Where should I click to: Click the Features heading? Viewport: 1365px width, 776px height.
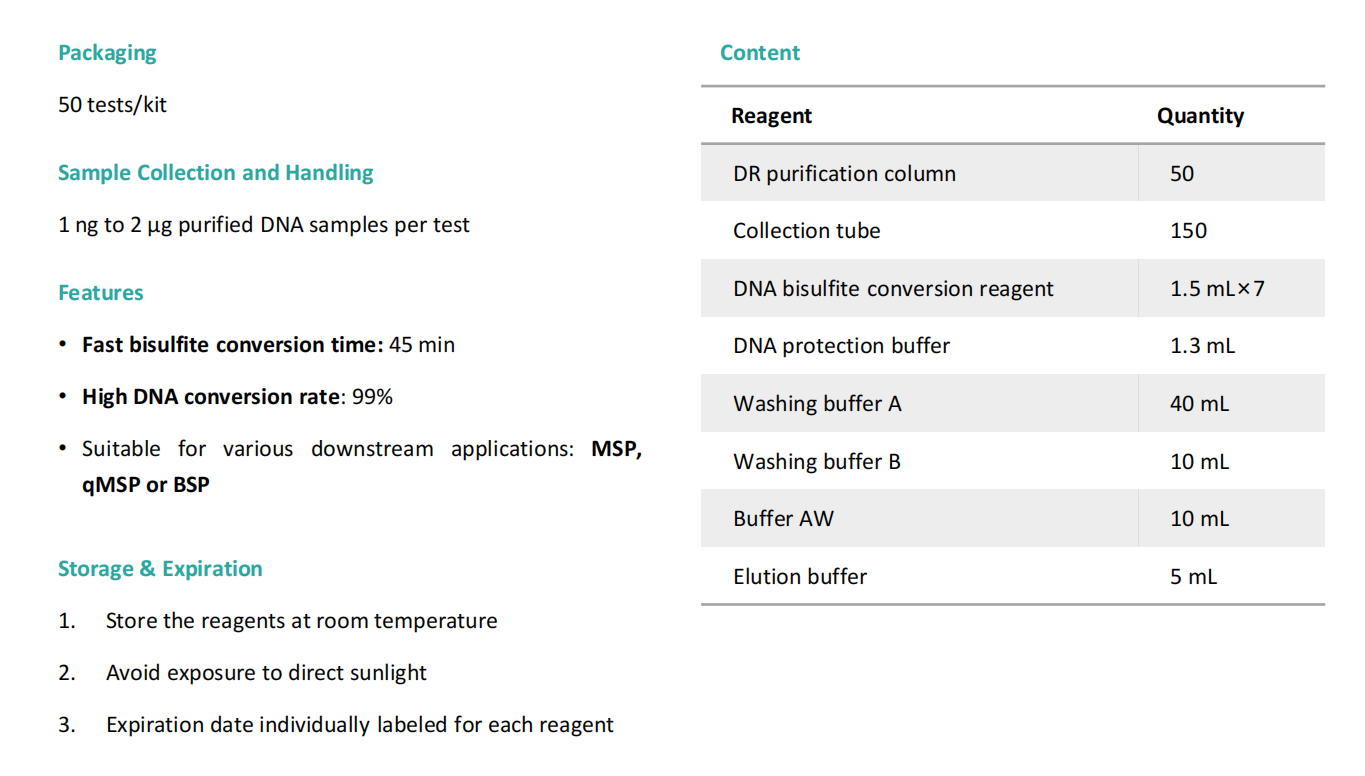(100, 293)
